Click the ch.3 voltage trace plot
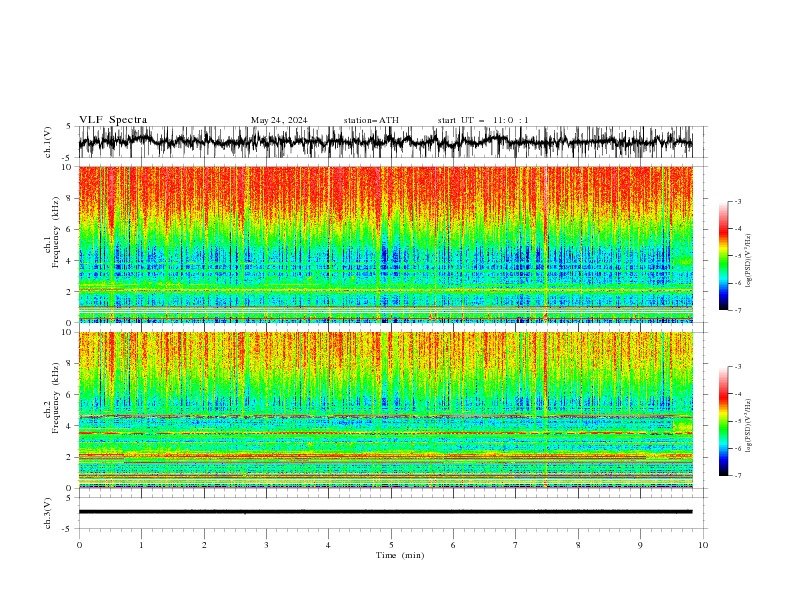 point(385,513)
